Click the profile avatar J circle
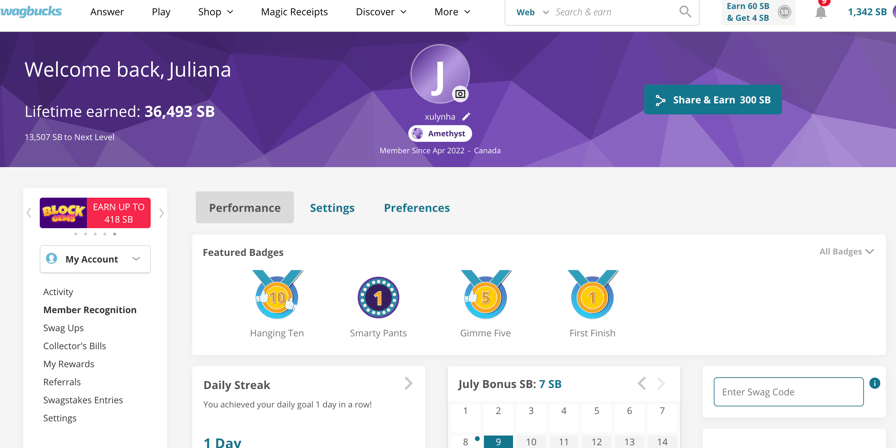This screenshot has height=448, width=896. pos(439,74)
